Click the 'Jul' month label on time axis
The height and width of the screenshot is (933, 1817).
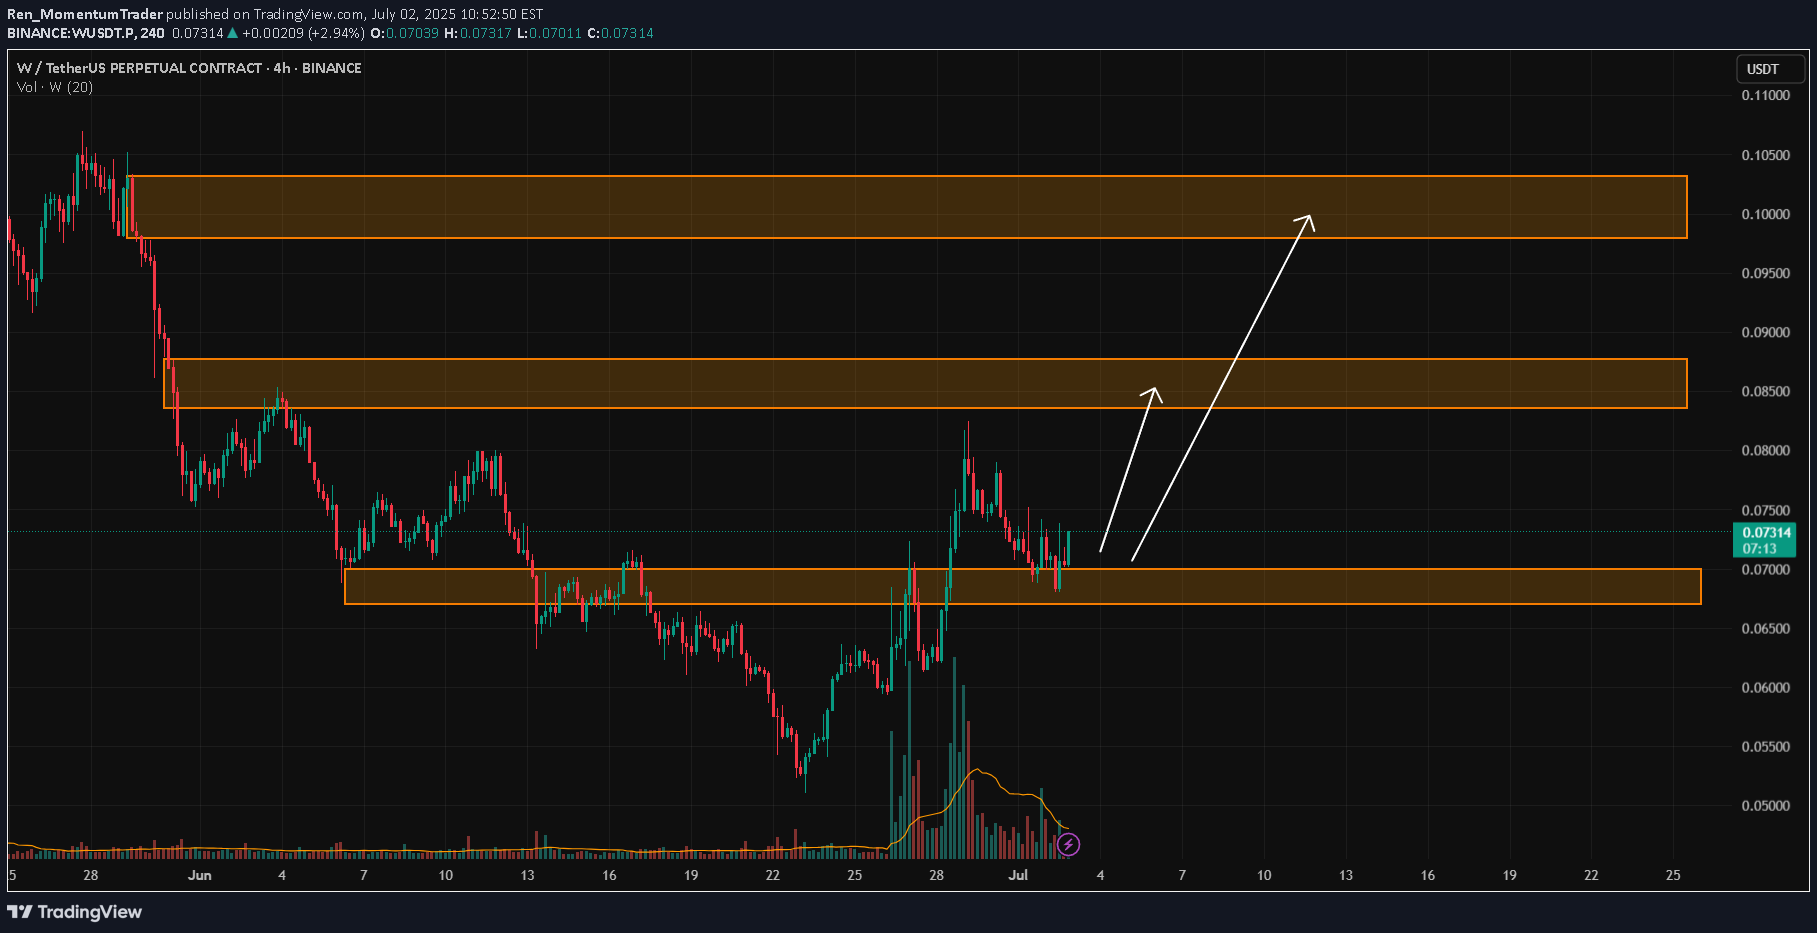pyautogui.click(x=1018, y=875)
